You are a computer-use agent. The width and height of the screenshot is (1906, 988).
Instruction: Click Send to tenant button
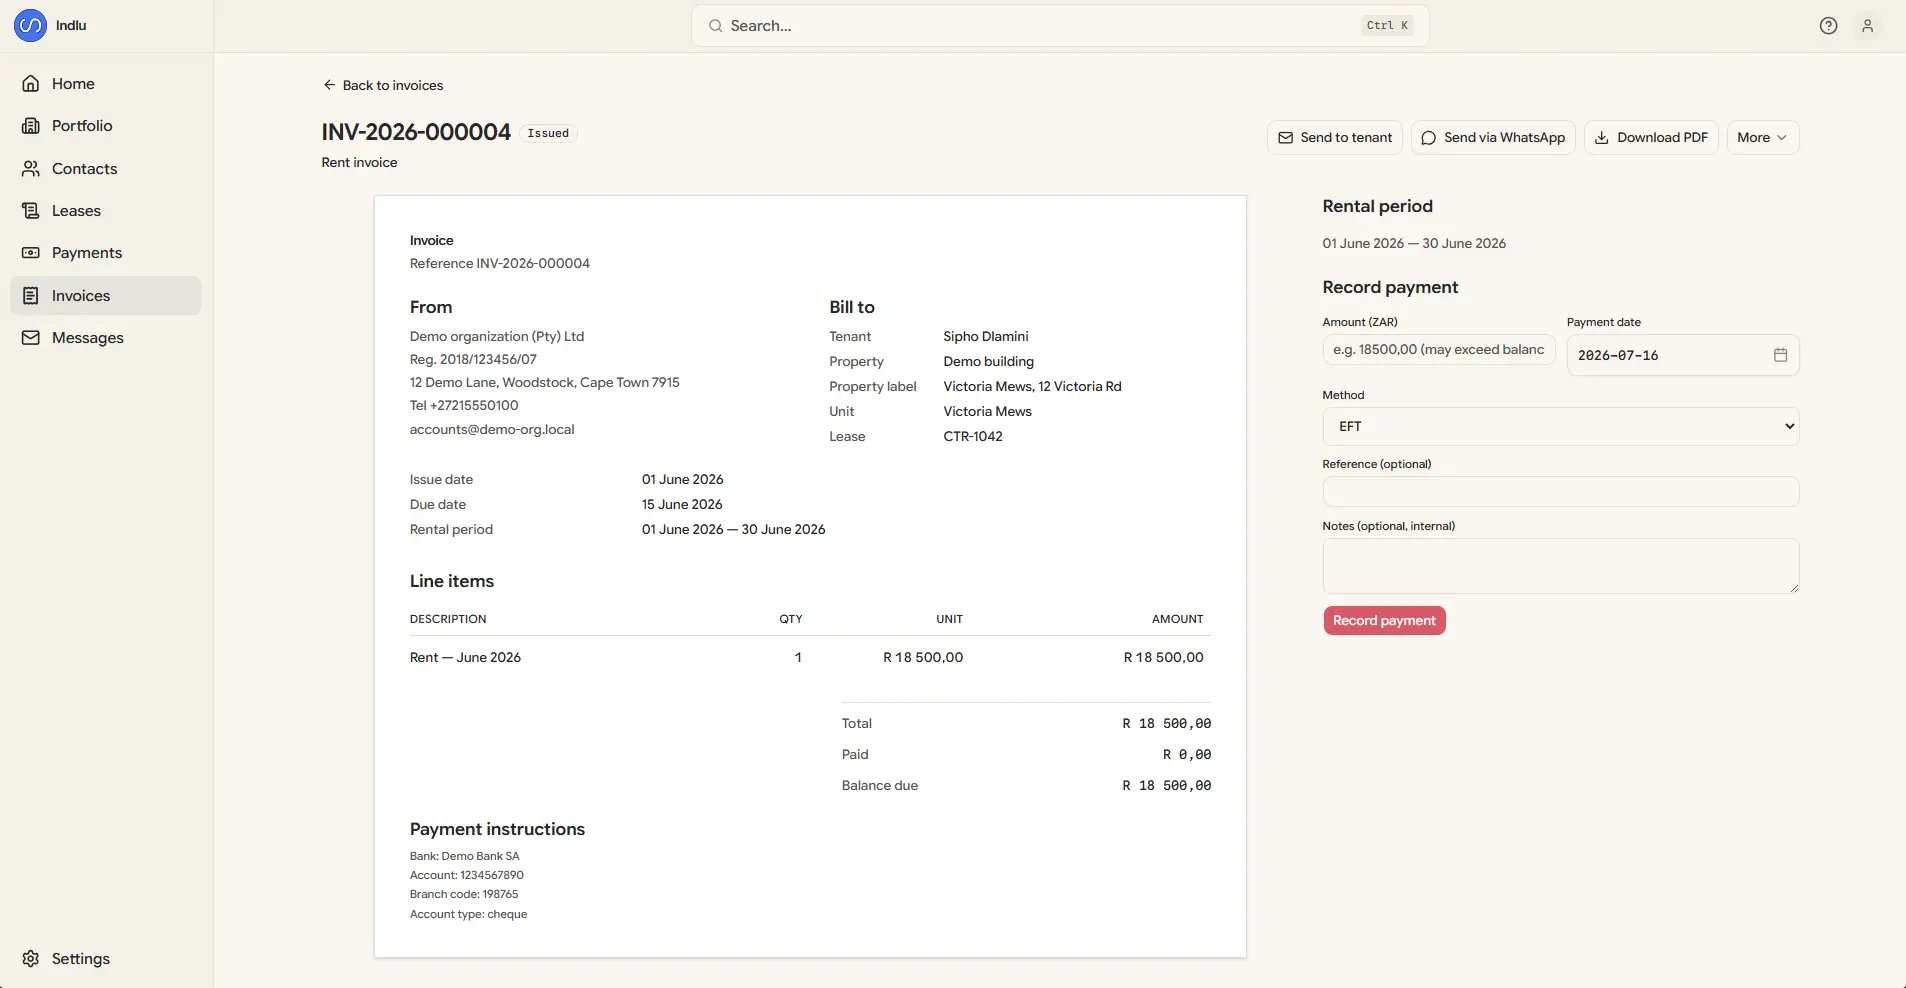click(1334, 138)
